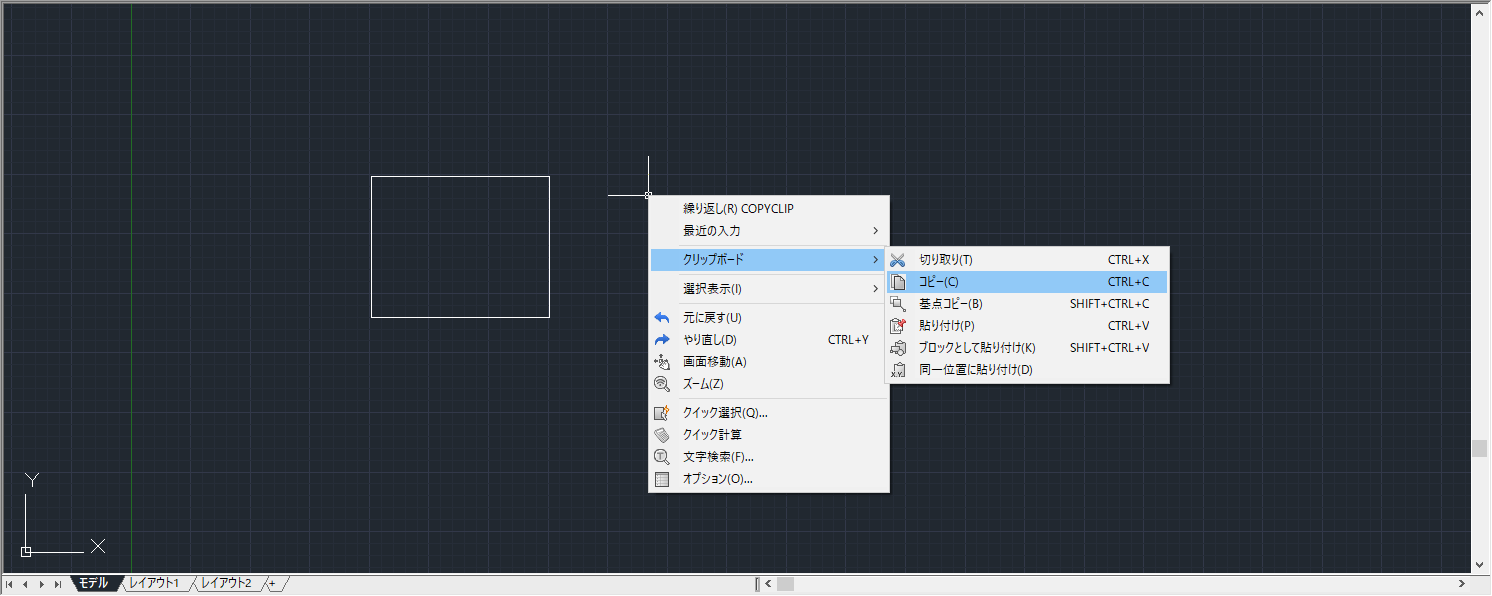
Task: Click the paste icon beside 貼り付け(P)
Action: pos(897,326)
